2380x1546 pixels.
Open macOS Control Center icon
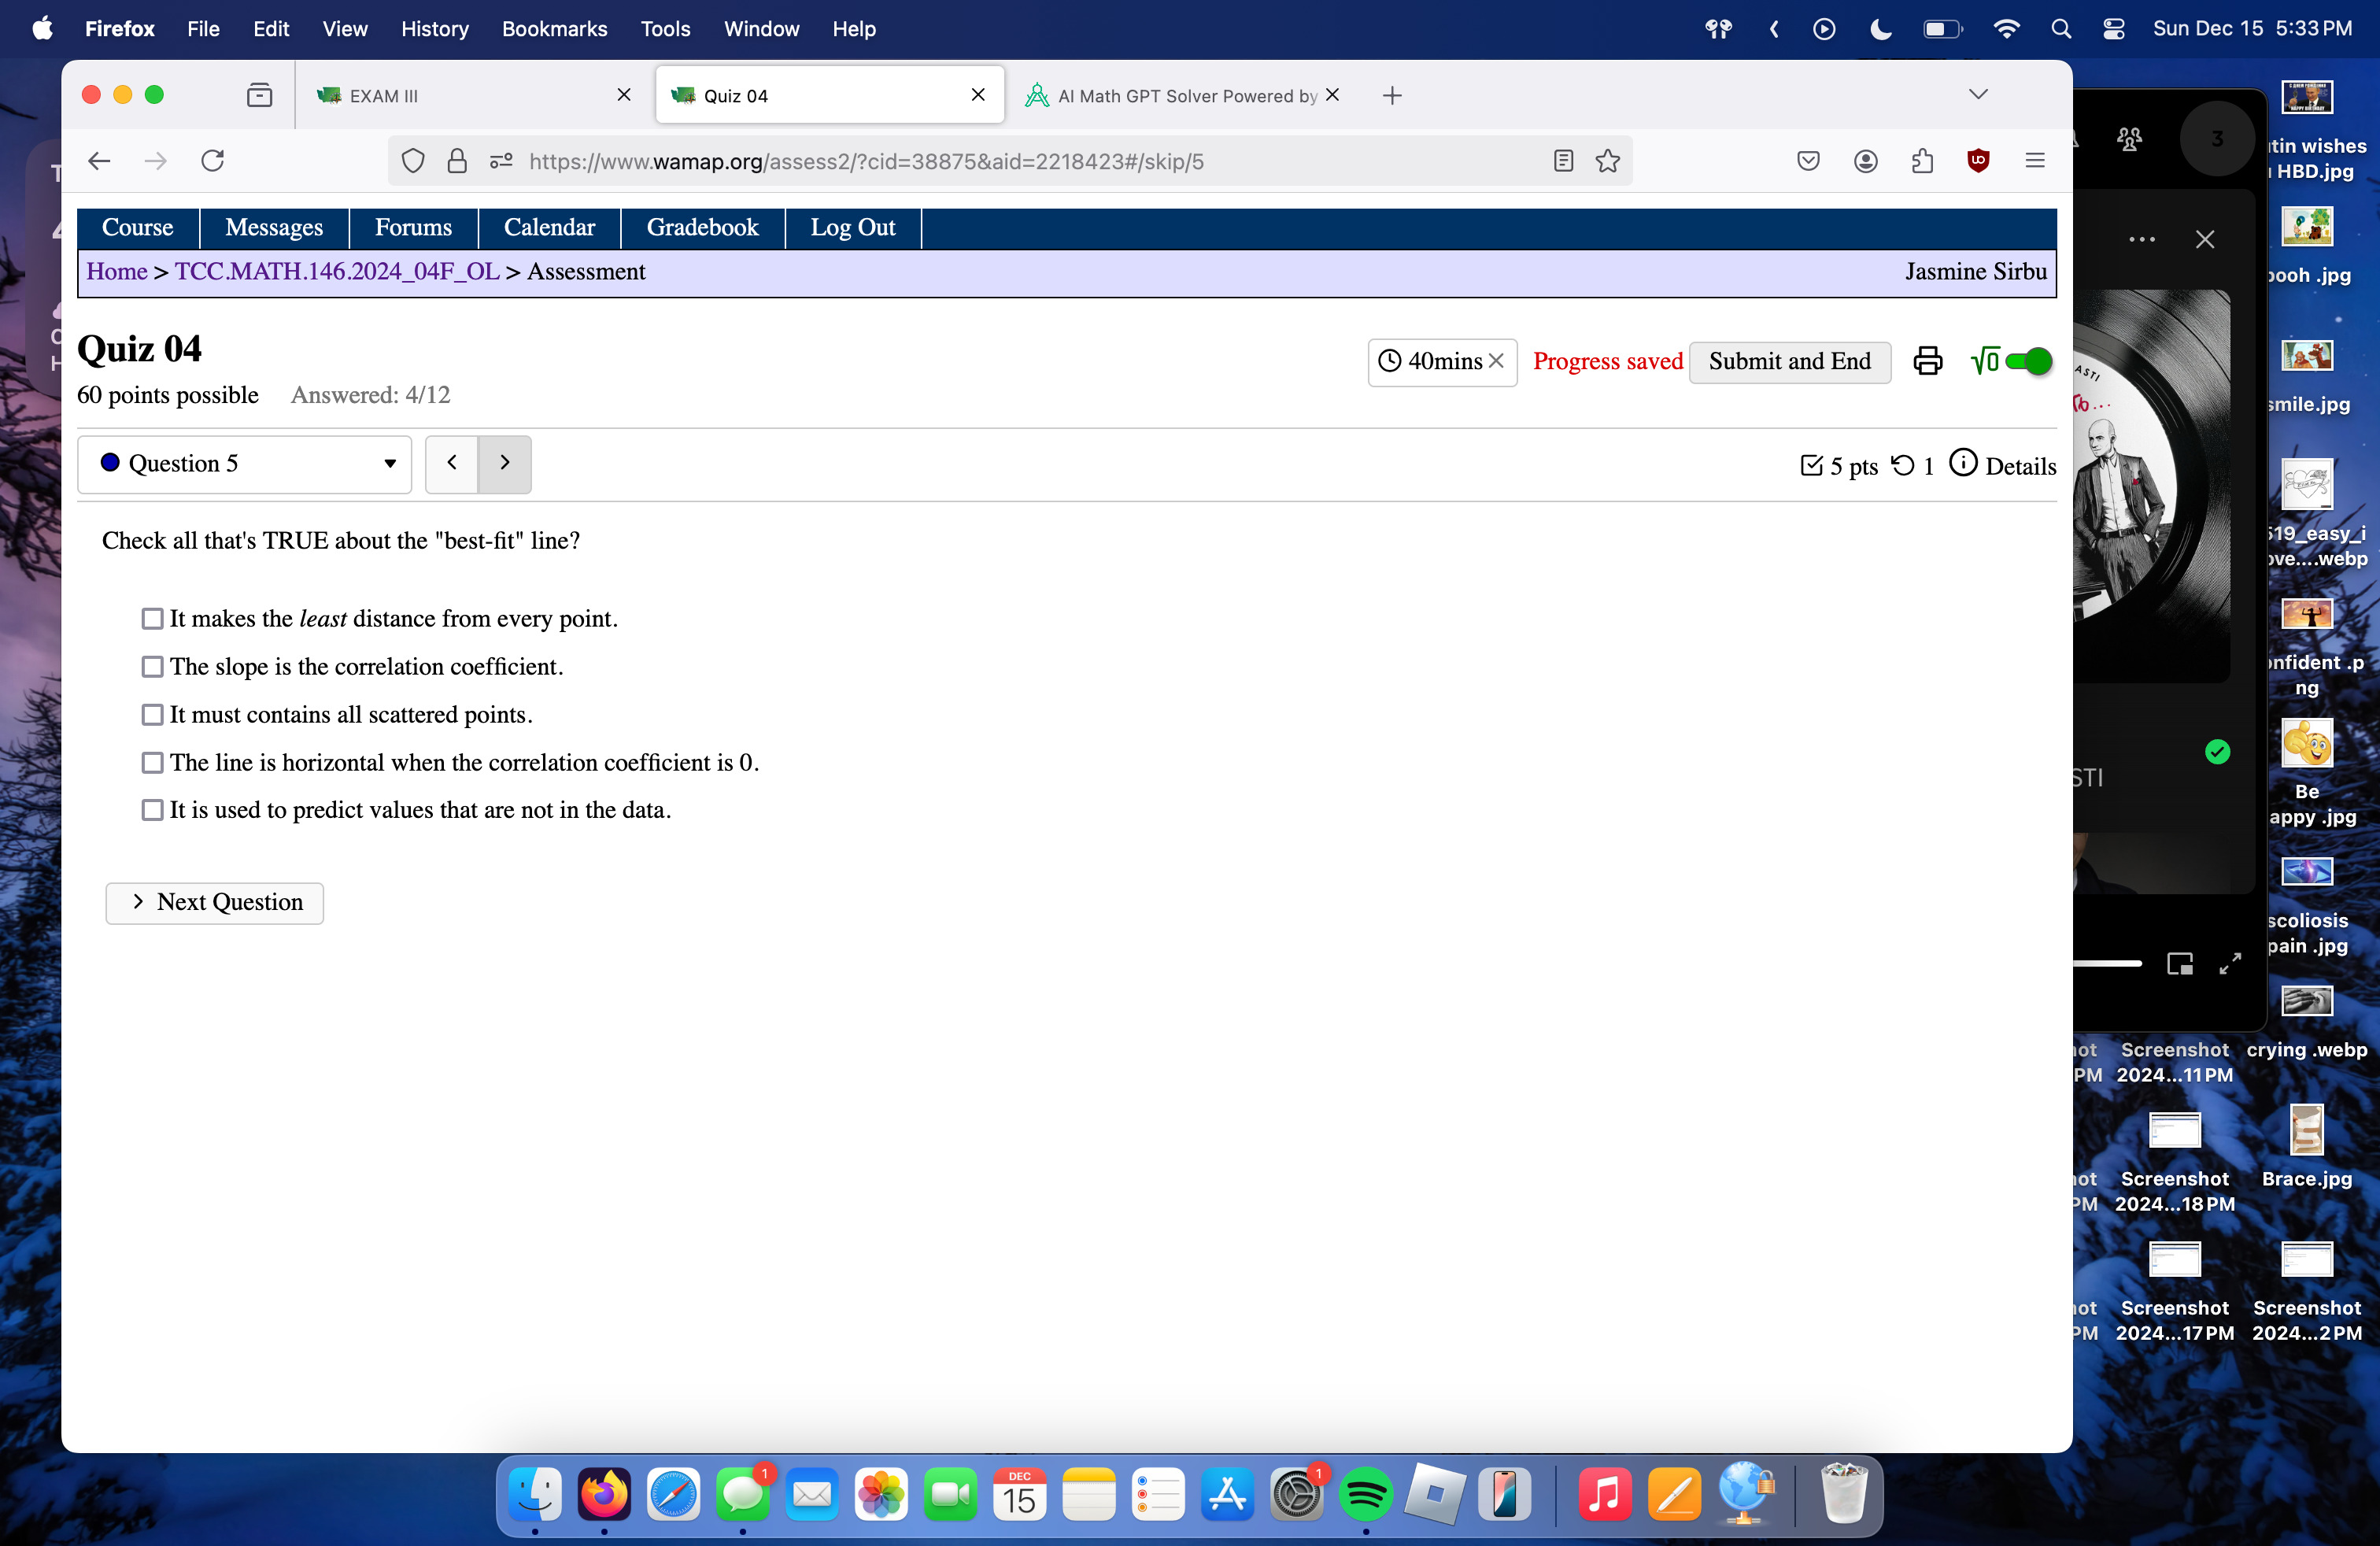(x=2113, y=29)
